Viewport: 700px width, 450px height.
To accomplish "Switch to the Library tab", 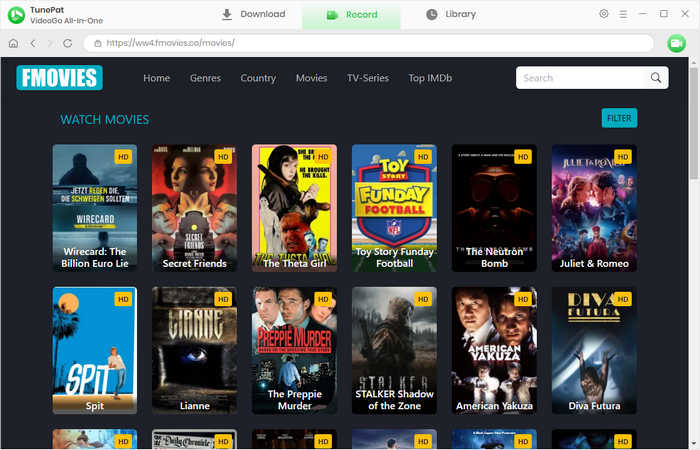I will [x=451, y=14].
